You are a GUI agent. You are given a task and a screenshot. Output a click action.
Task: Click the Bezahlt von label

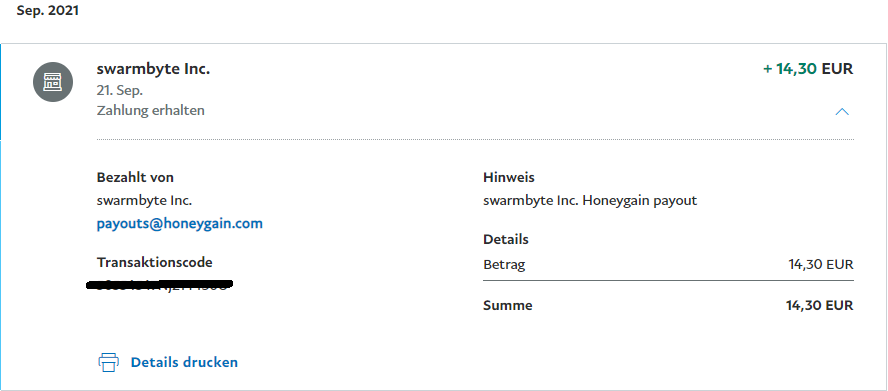[135, 177]
